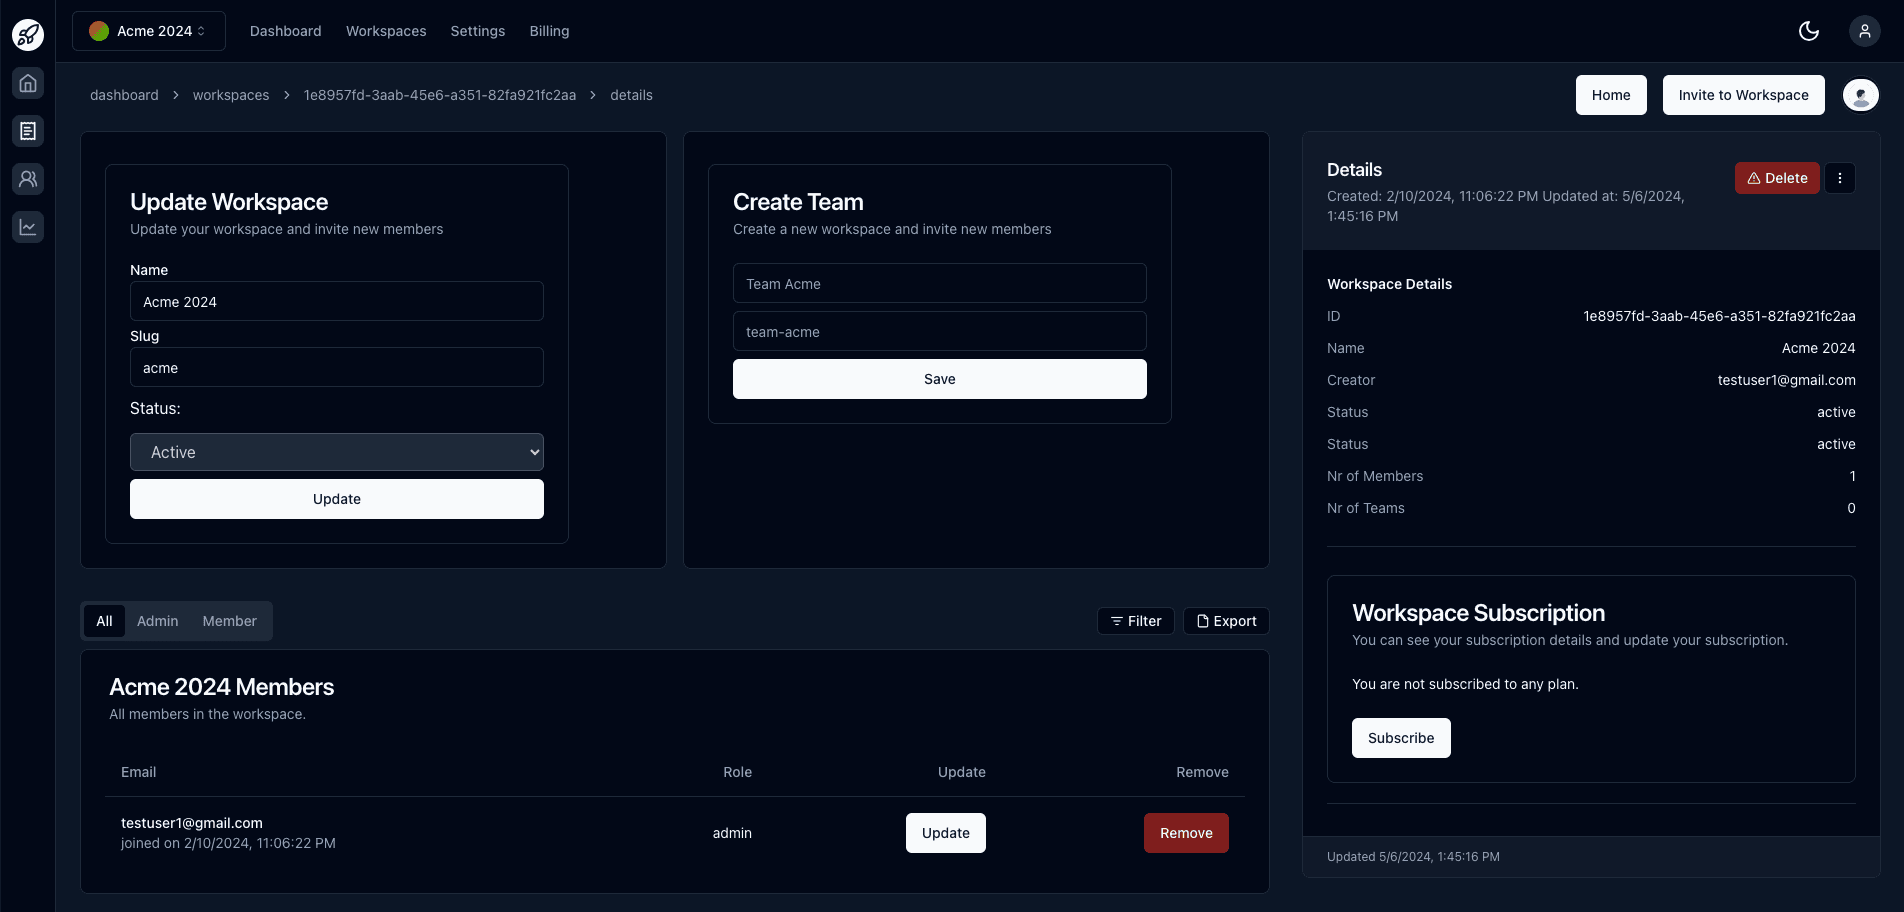Expand the Acme 2024 workspace switcher
Screen dimensions: 1904x912
pos(149,31)
